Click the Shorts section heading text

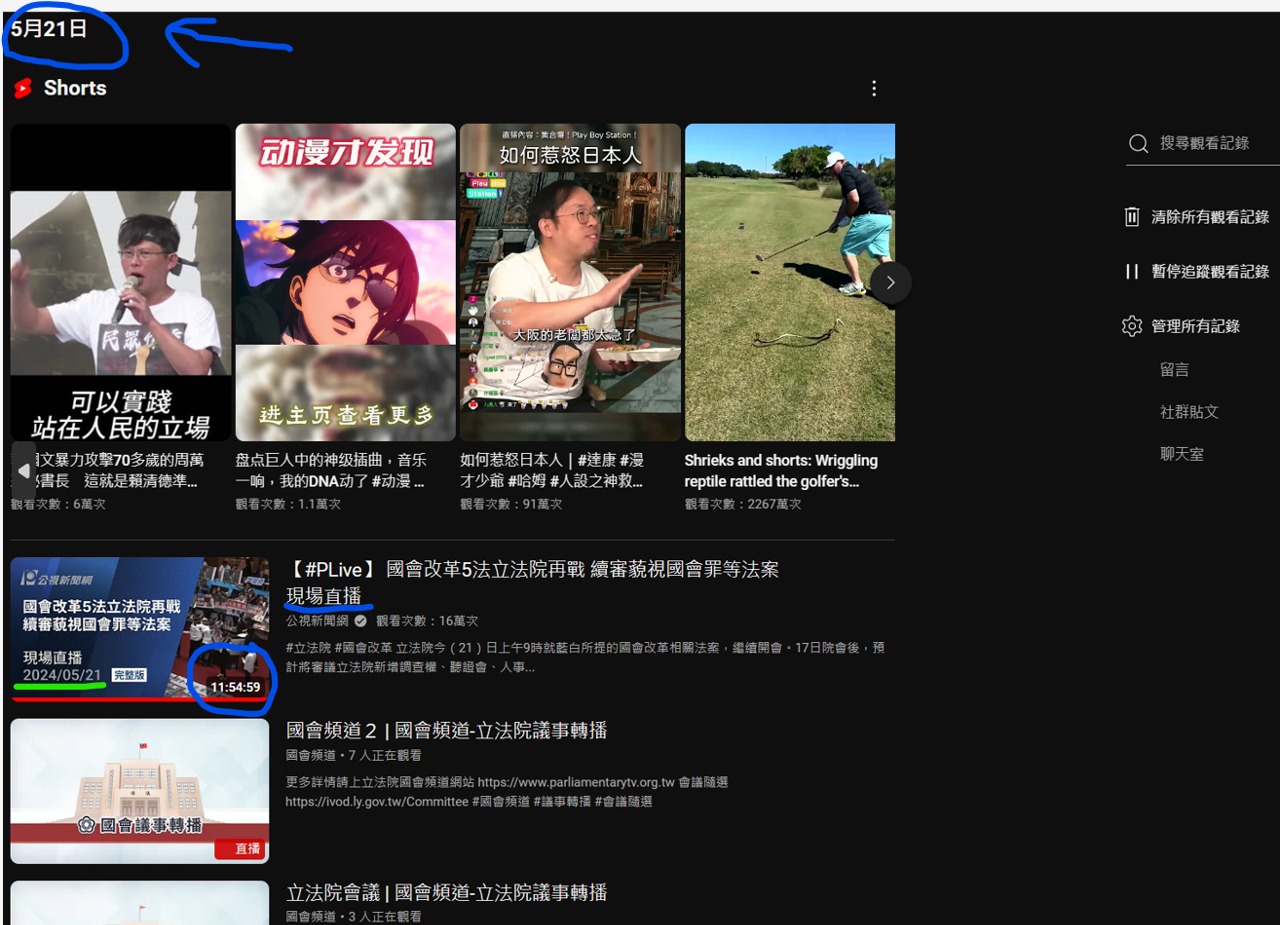(75, 88)
